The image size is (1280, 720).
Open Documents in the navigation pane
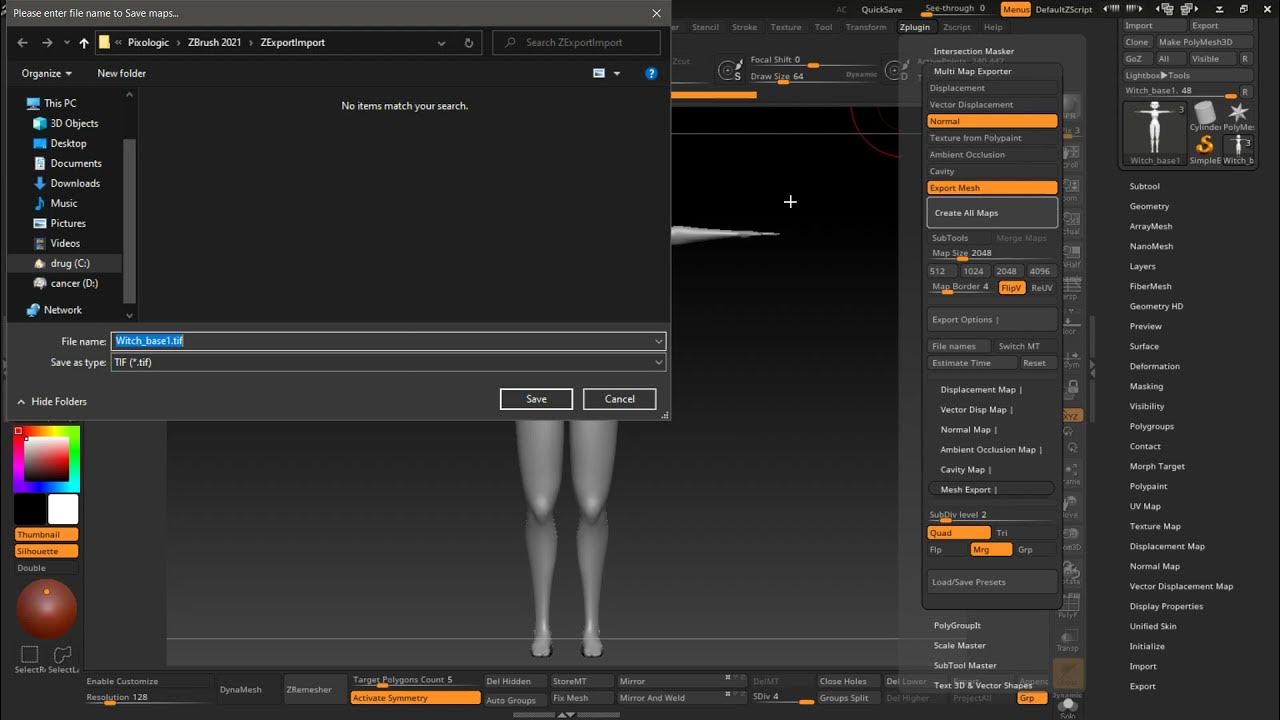pos(76,163)
